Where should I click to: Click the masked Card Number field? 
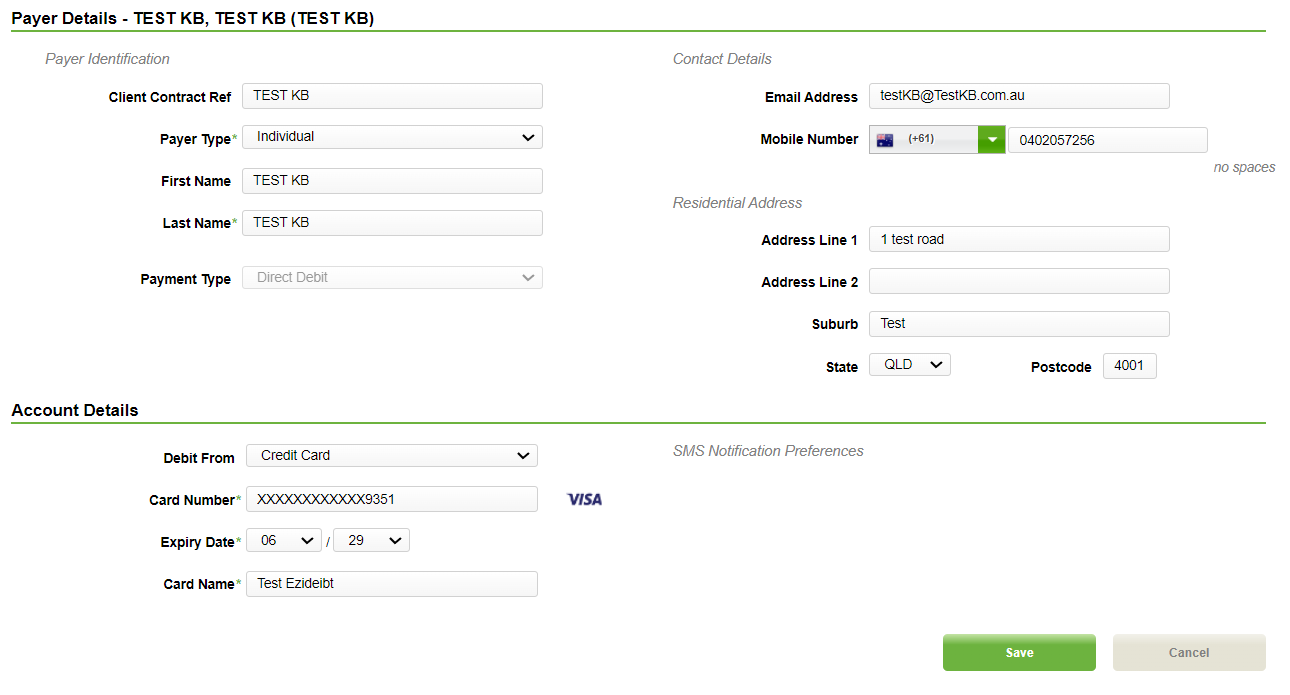pos(392,499)
